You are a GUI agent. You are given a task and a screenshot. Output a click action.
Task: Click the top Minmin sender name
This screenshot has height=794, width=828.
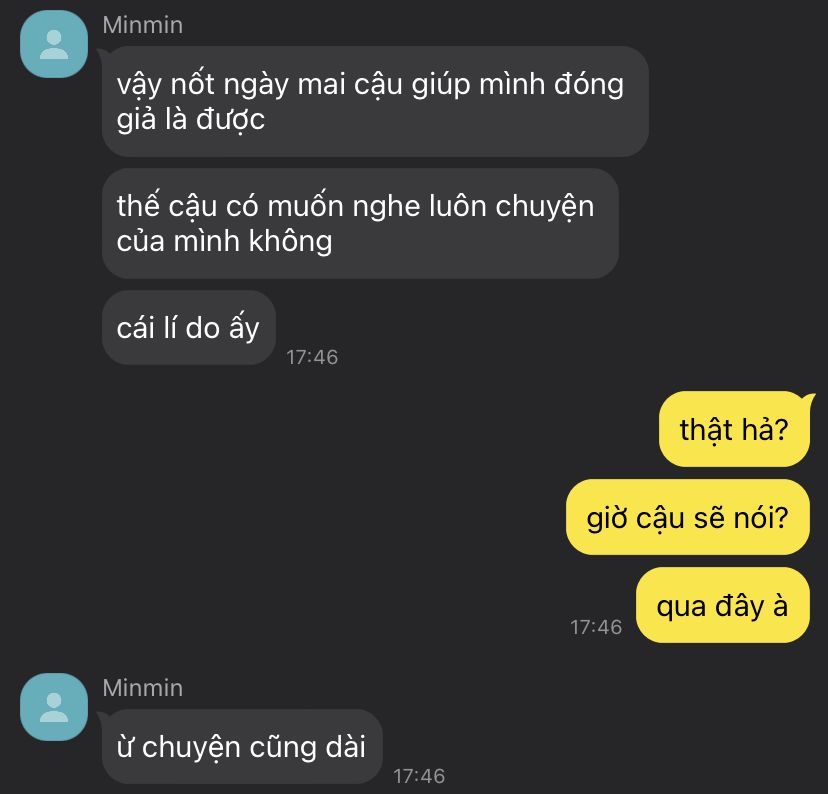click(143, 25)
